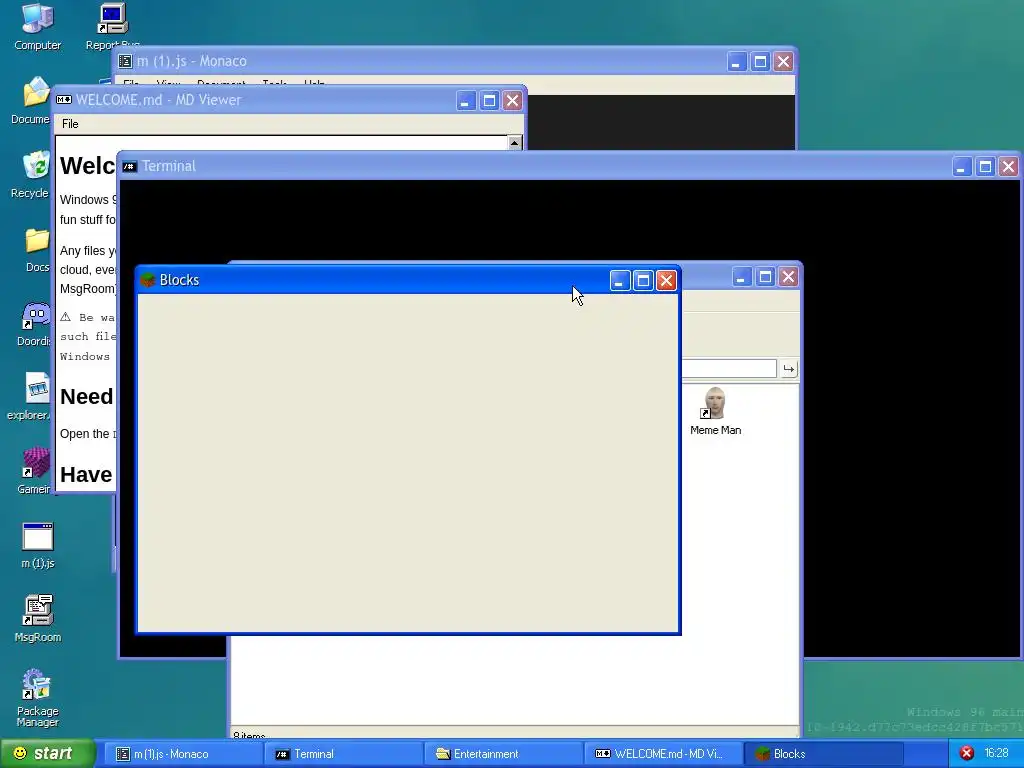Switch to Entertainment taskbar item
Screen dimensions: 1024x768
tap(502, 754)
